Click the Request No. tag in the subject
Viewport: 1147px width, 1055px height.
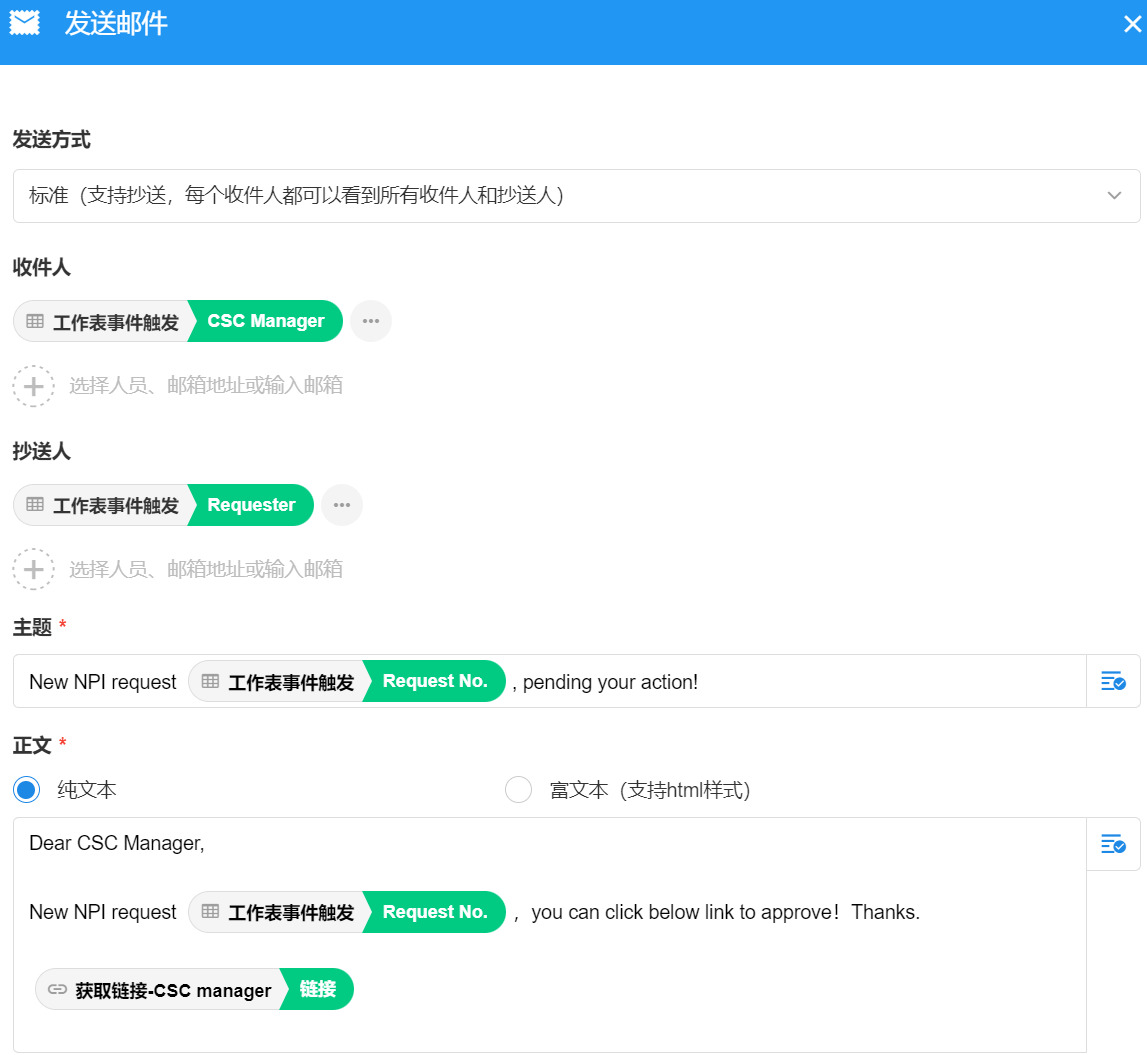pos(434,681)
